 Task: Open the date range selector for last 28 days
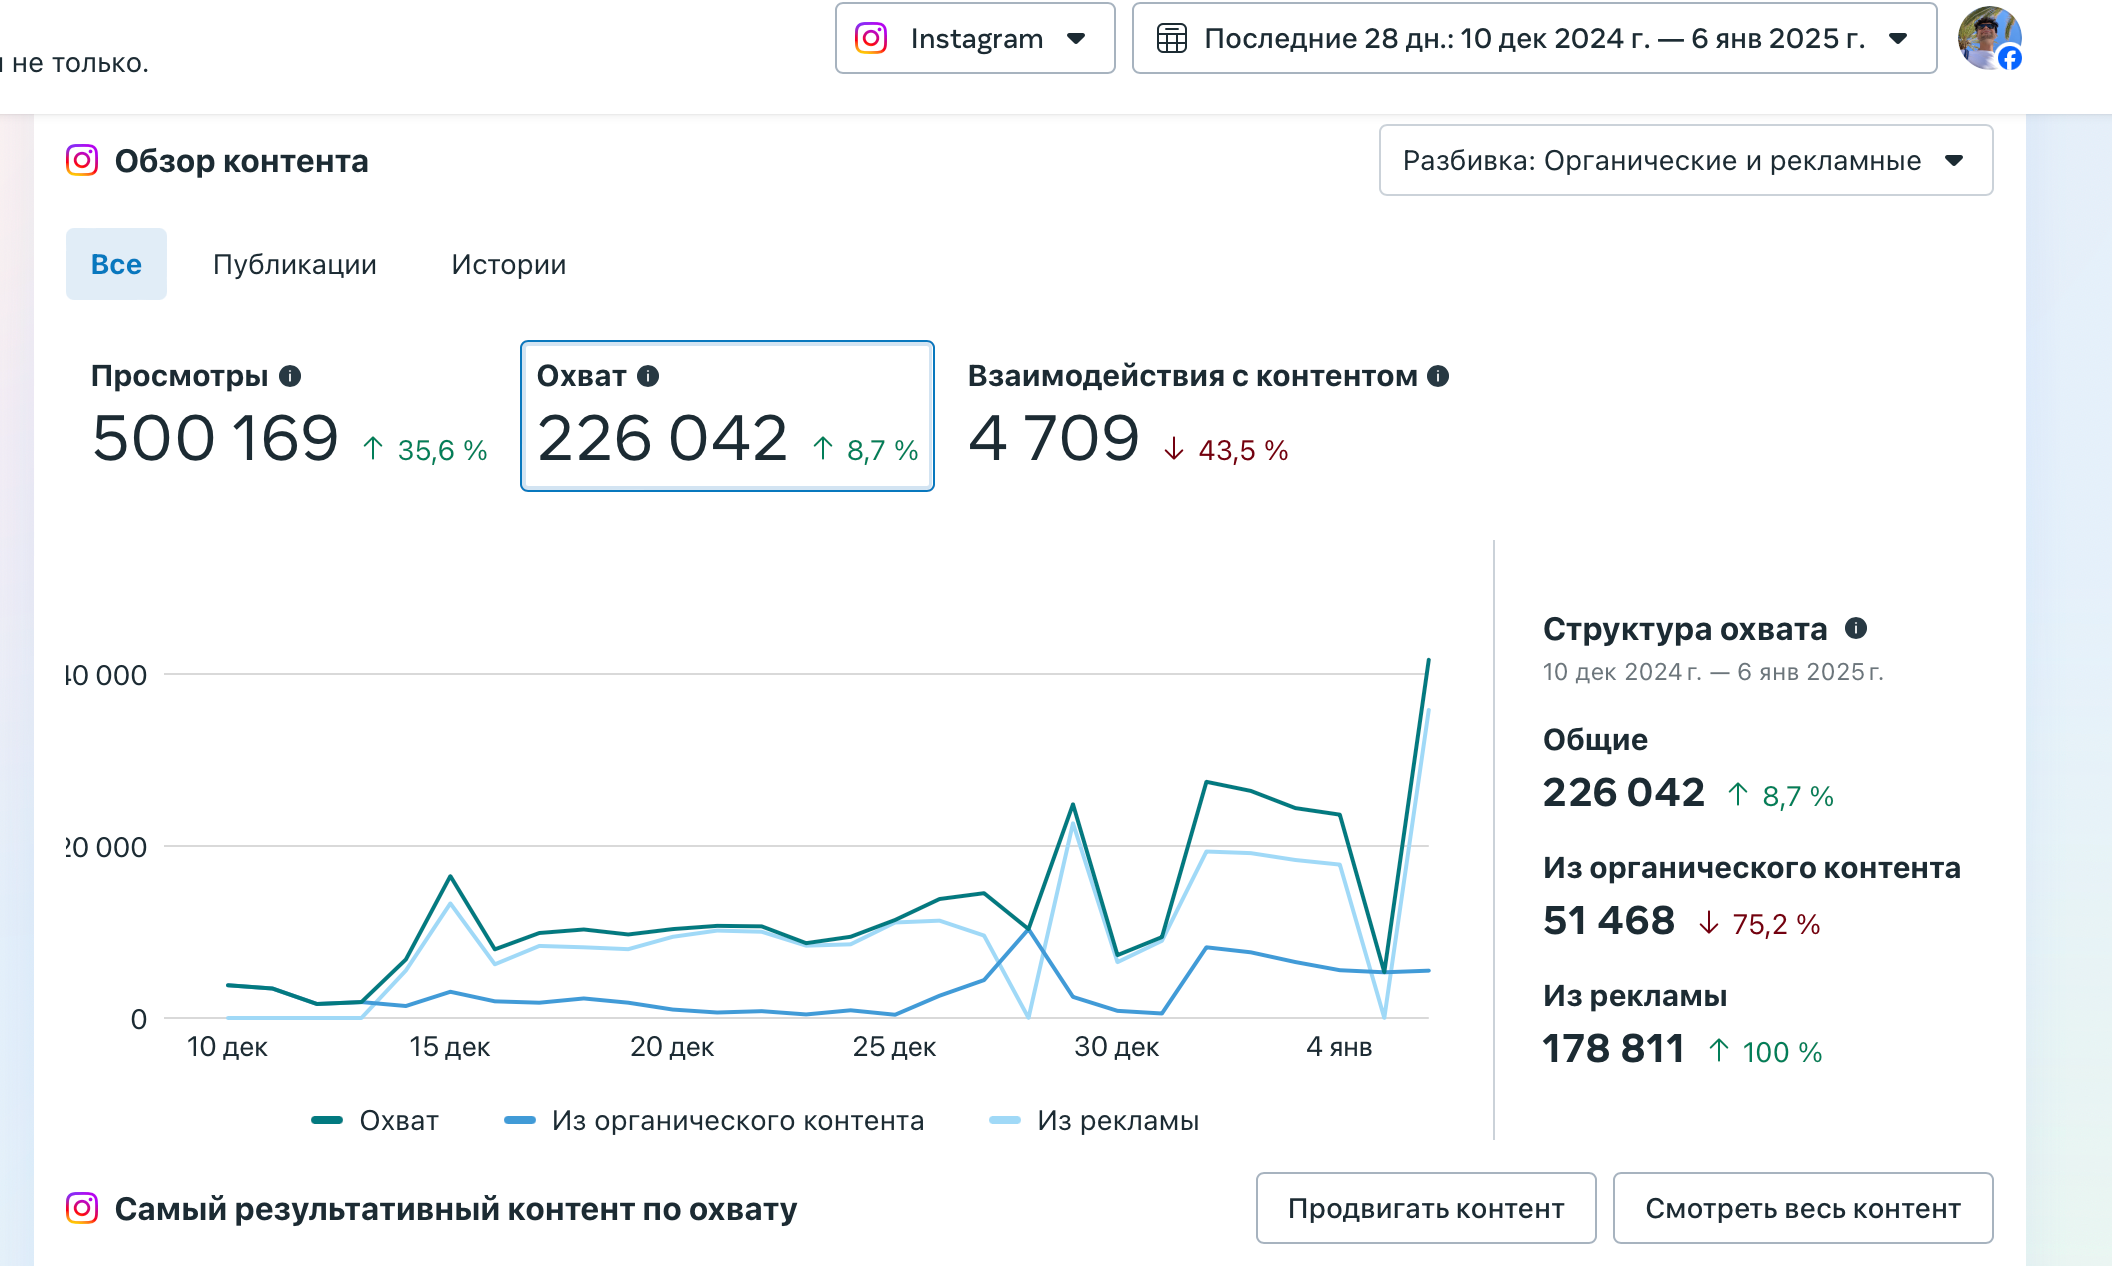(x=1534, y=38)
